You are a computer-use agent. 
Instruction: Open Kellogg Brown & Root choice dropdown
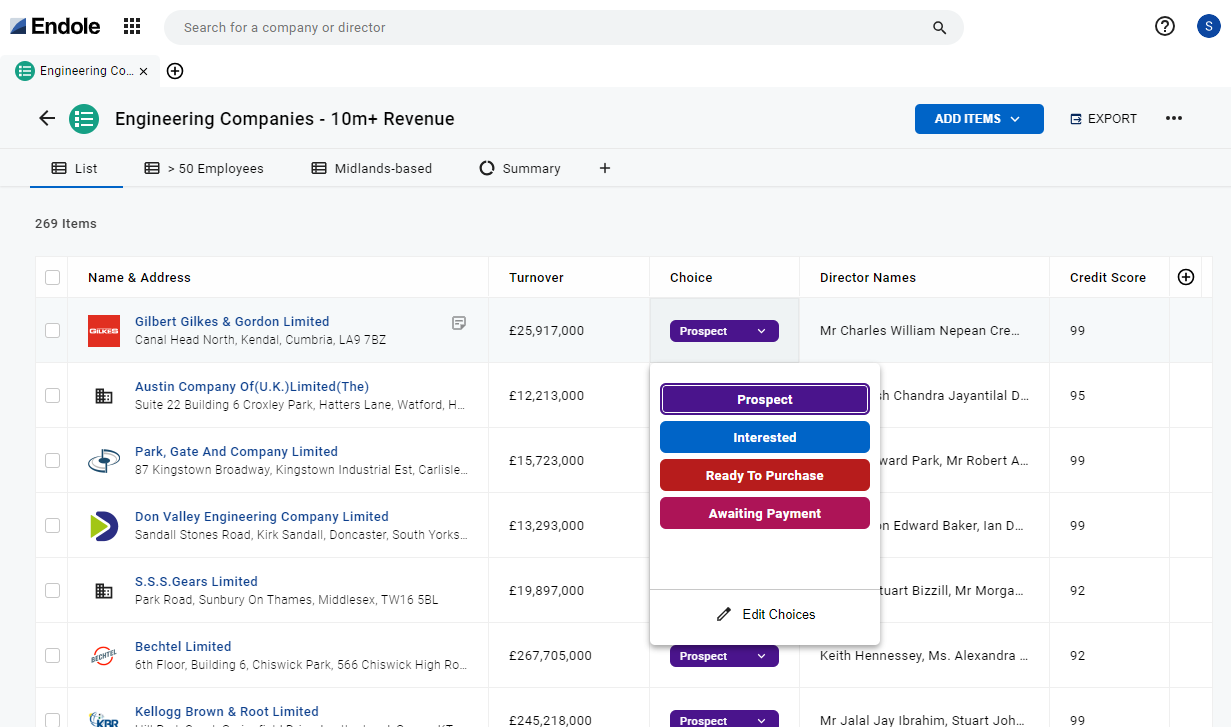[724, 719]
